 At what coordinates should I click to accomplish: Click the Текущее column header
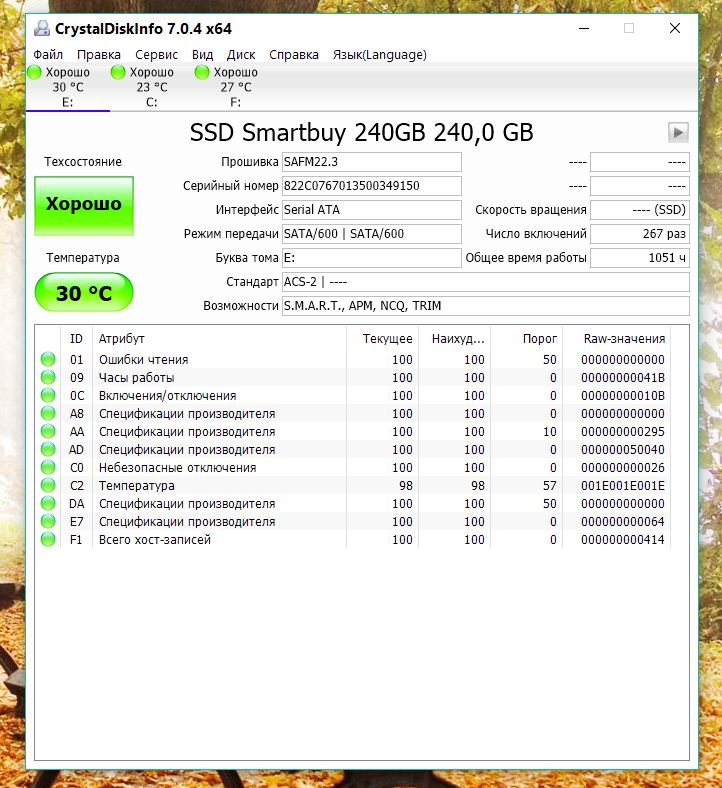[382, 339]
